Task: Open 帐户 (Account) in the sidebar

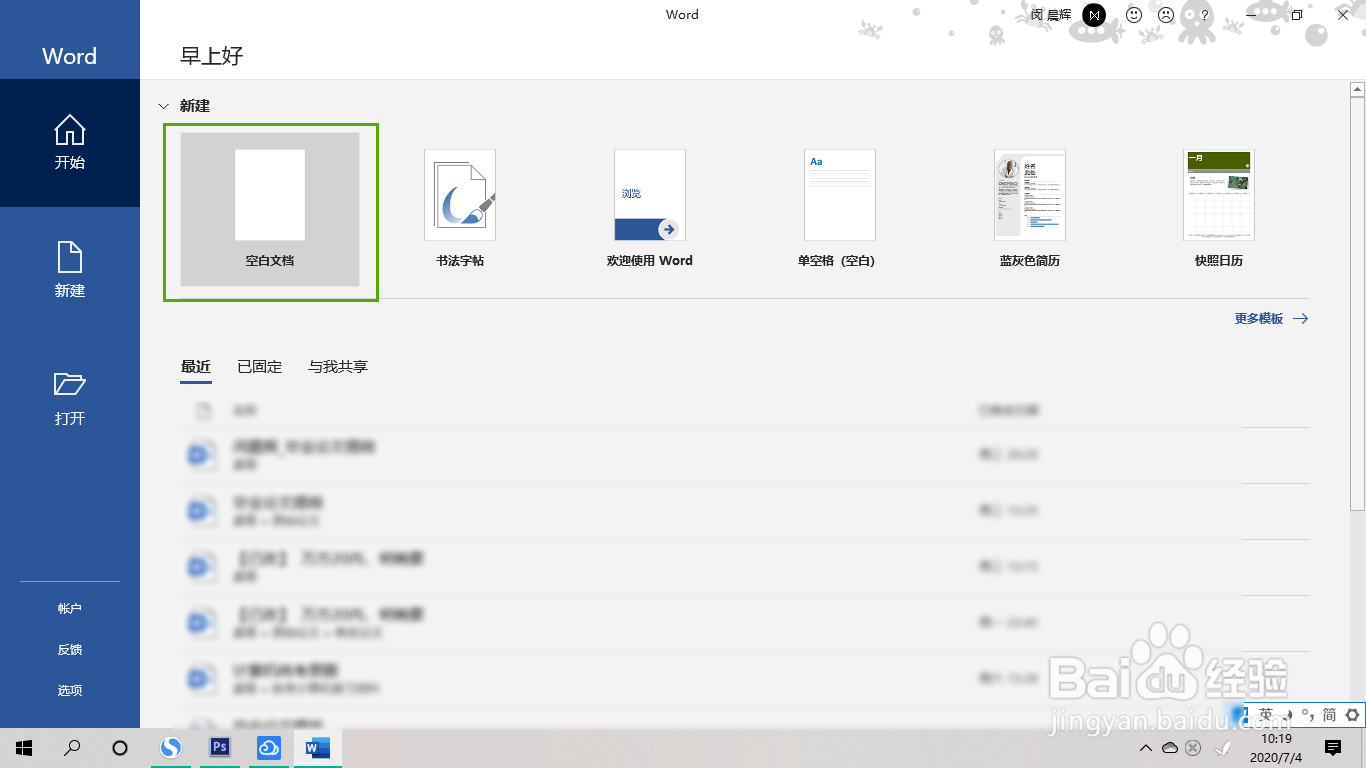Action: pyautogui.click(x=70, y=608)
